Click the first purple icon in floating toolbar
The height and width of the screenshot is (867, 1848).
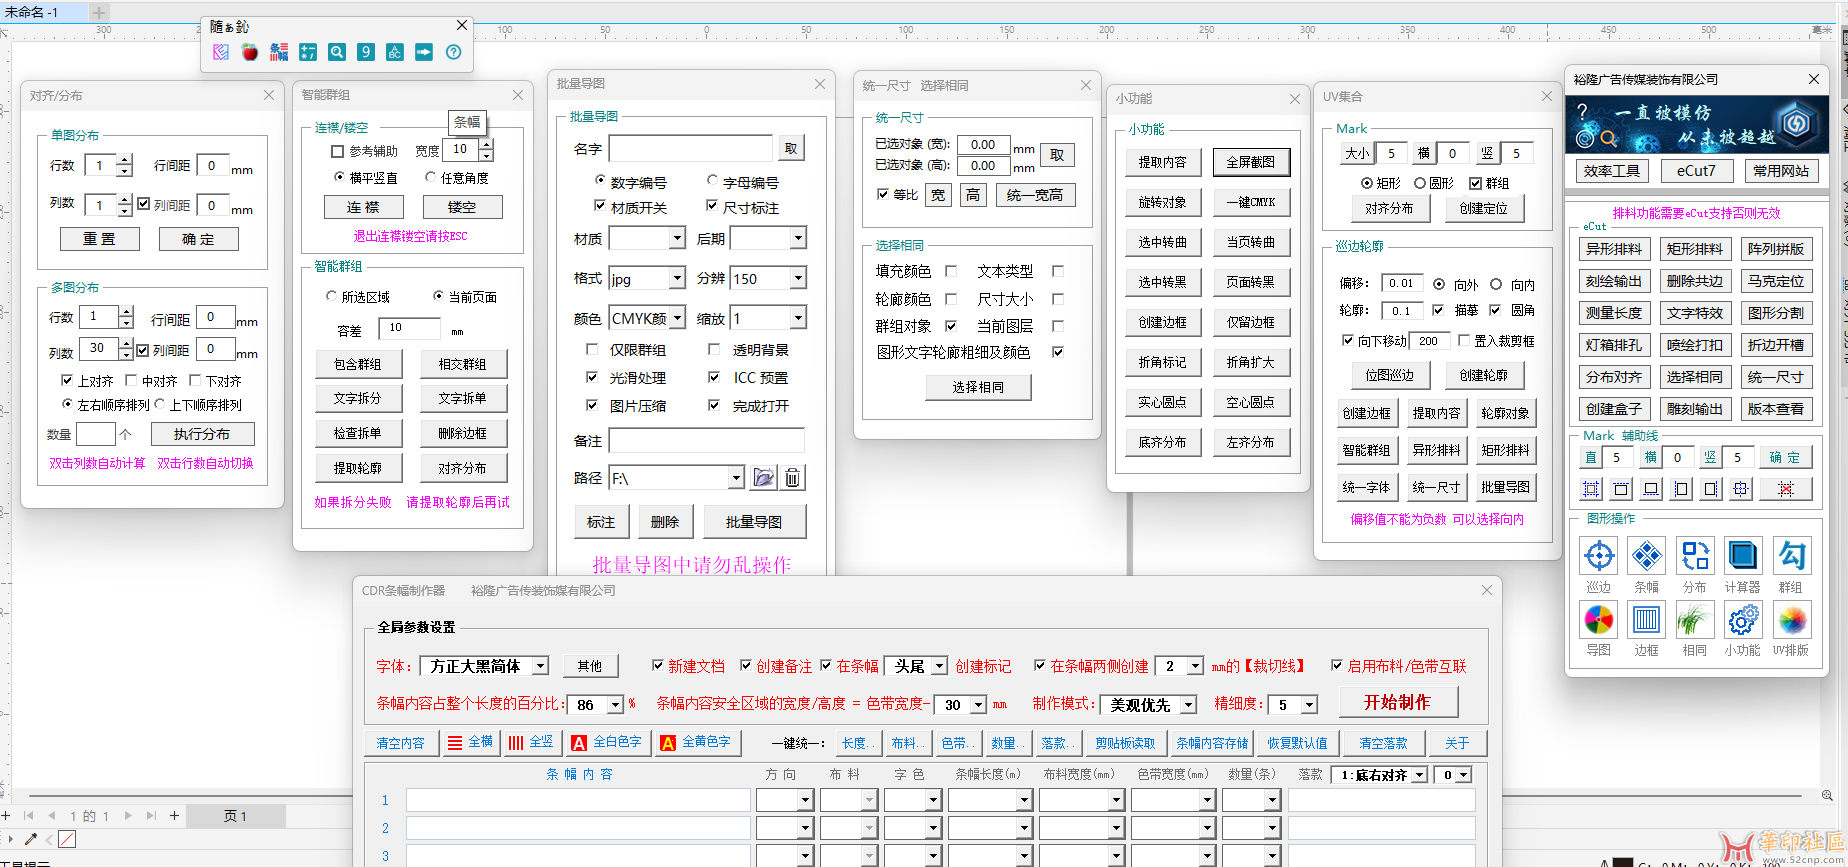[221, 52]
